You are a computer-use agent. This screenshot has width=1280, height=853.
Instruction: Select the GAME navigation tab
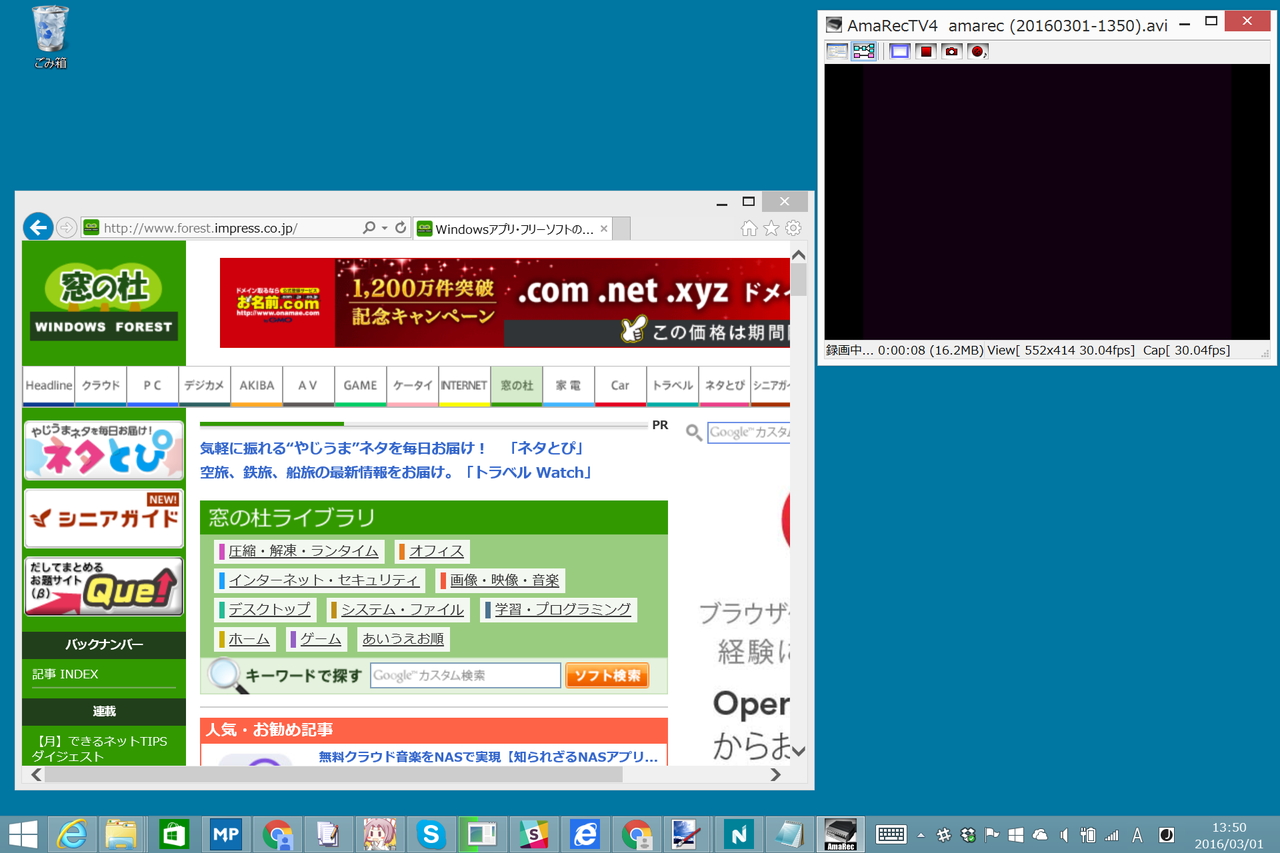pyautogui.click(x=360, y=385)
